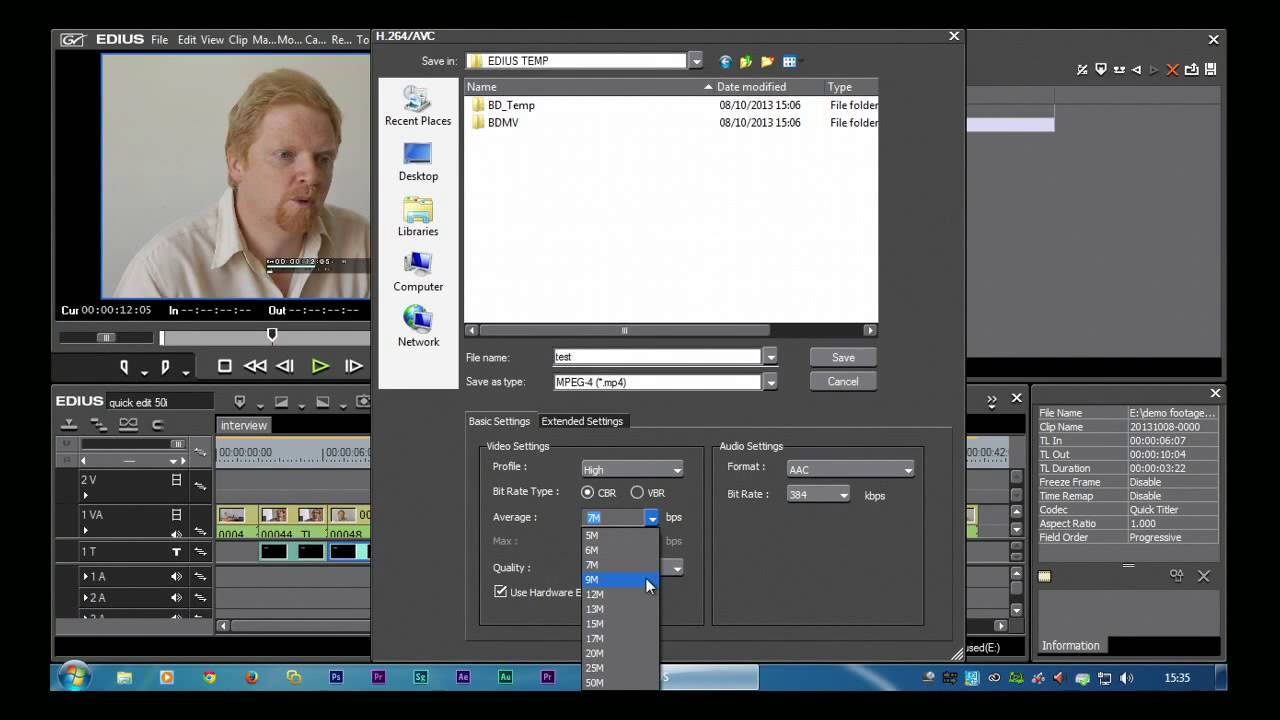This screenshot has width=1280, height=720.
Task: Stop playback in the player
Action: (x=225, y=367)
